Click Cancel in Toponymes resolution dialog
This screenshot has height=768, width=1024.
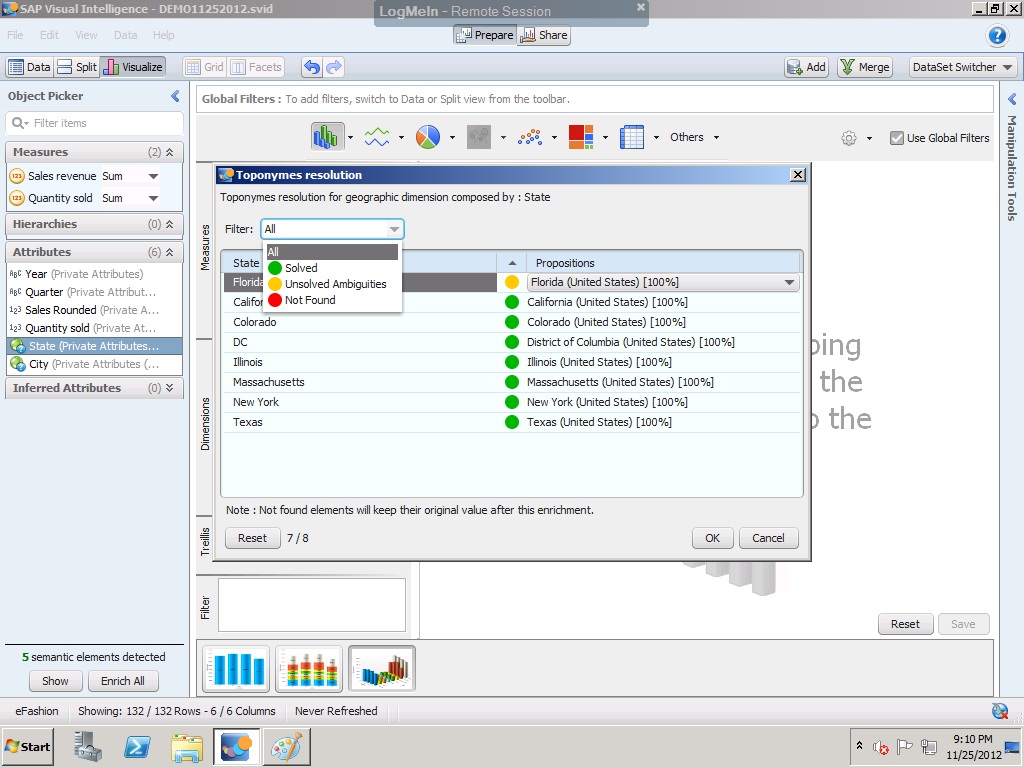pyautogui.click(x=768, y=538)
